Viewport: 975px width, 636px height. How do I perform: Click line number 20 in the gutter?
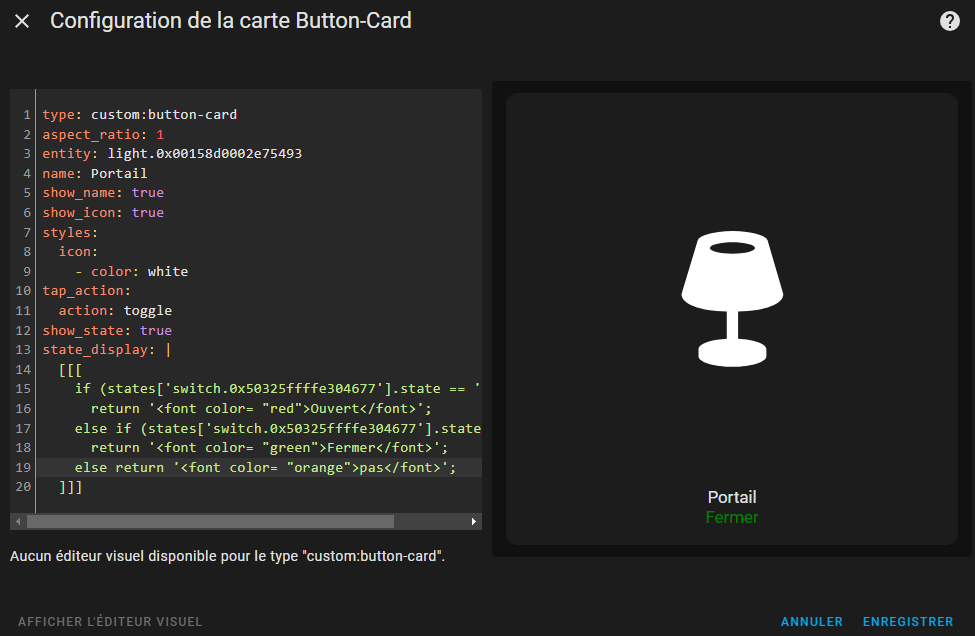coord(23,487)
